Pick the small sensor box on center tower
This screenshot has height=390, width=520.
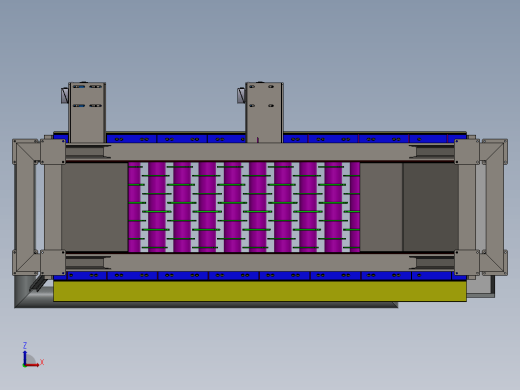pyautogui.click(x=241, y=95)
